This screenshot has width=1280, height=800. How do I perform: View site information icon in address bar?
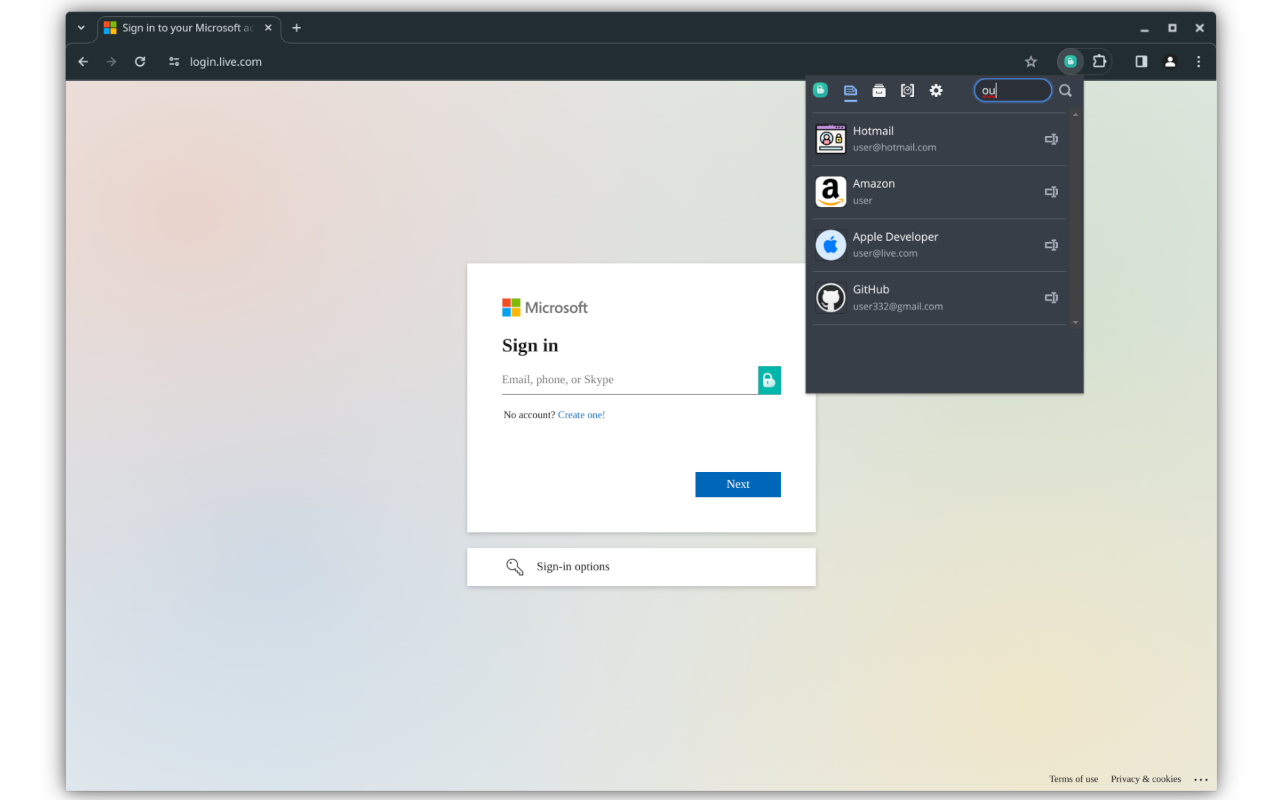click(x=174, y=62)
